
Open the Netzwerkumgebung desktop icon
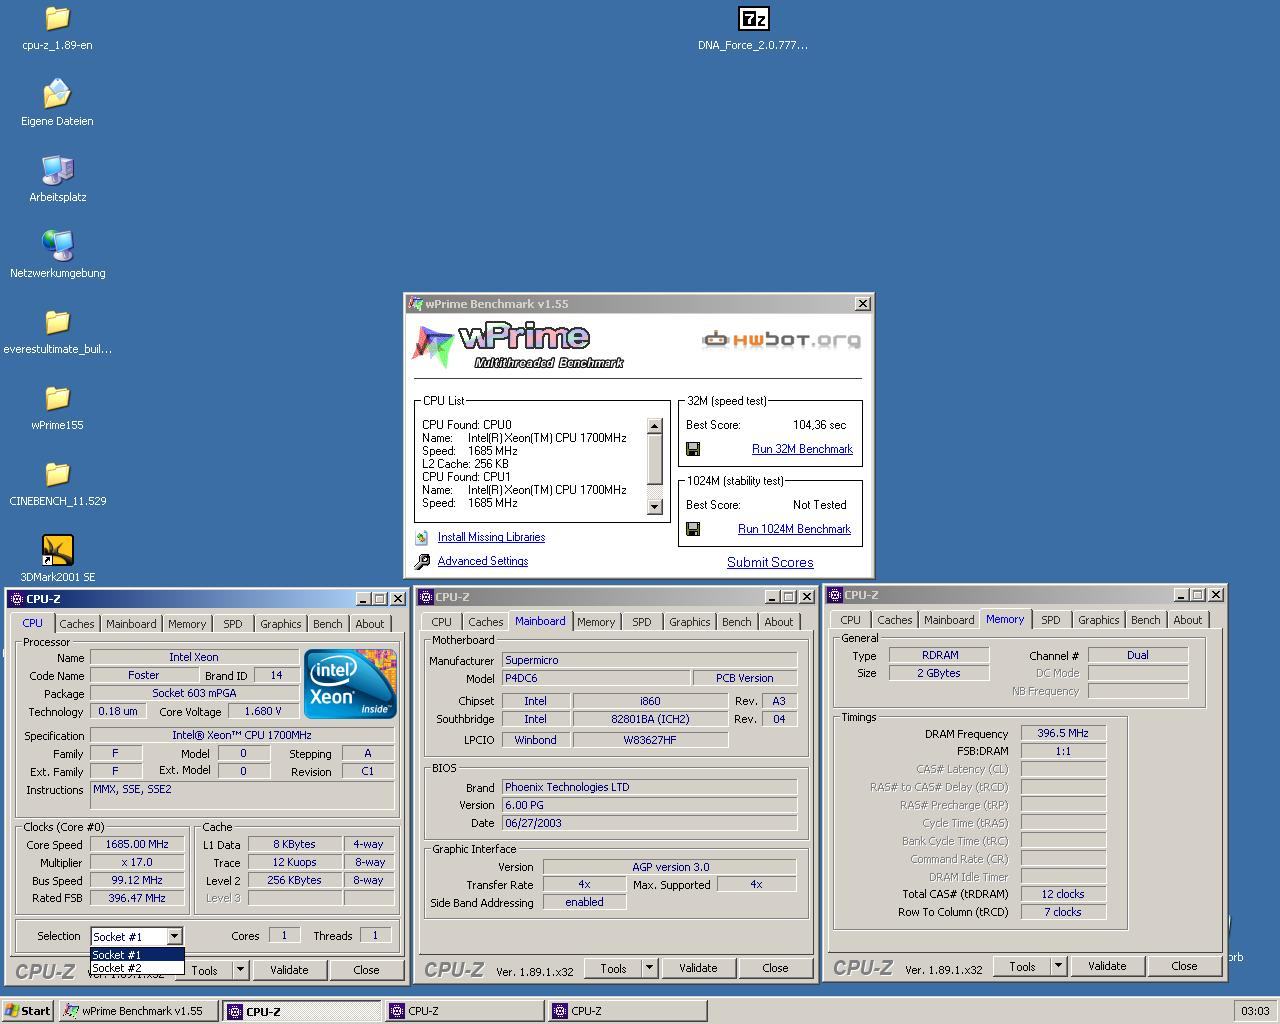(57, 246)
